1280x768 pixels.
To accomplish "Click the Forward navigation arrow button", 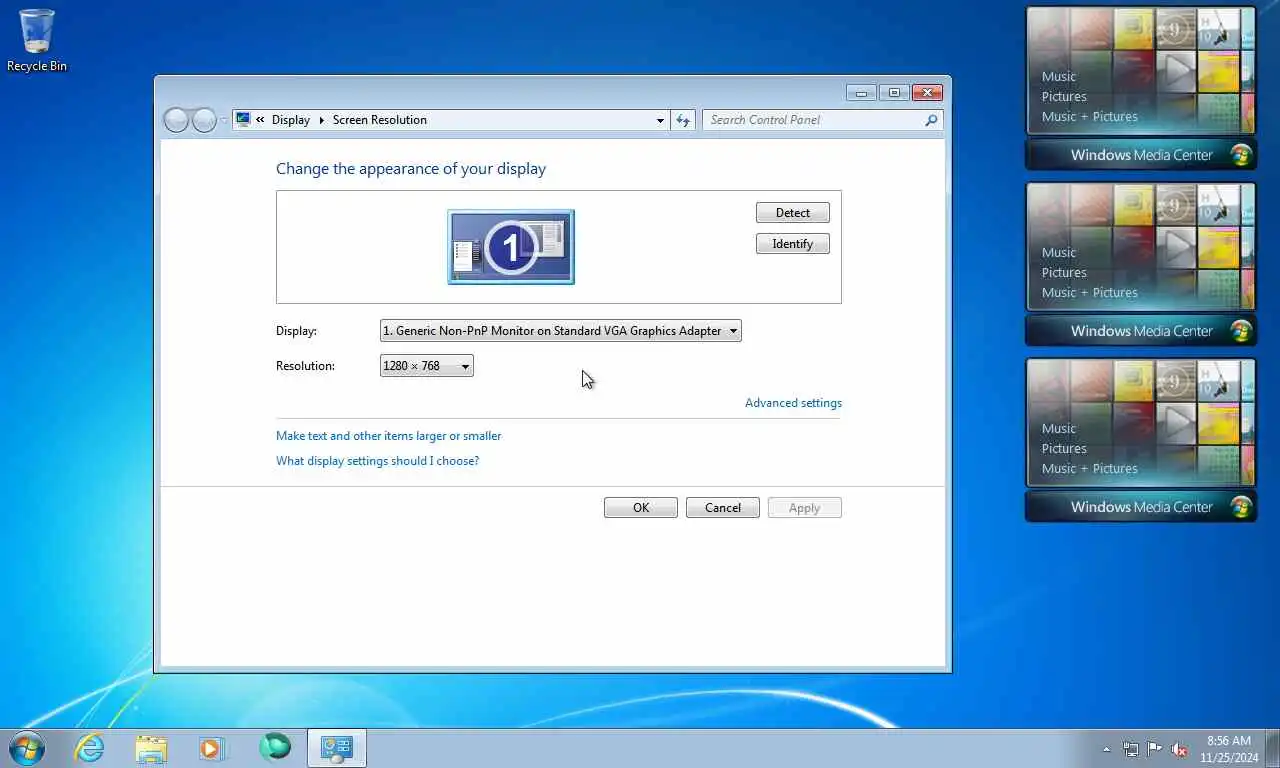I will (x=204, y=120).
